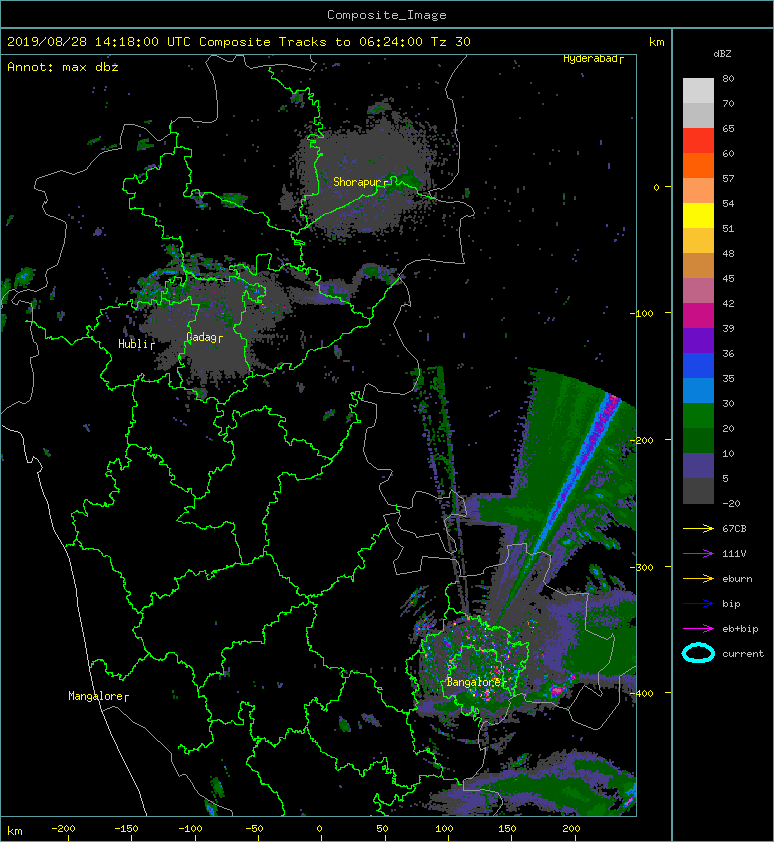Click the 111V purple arrow legend icon
774x842 pixels.
pos(698,554)
